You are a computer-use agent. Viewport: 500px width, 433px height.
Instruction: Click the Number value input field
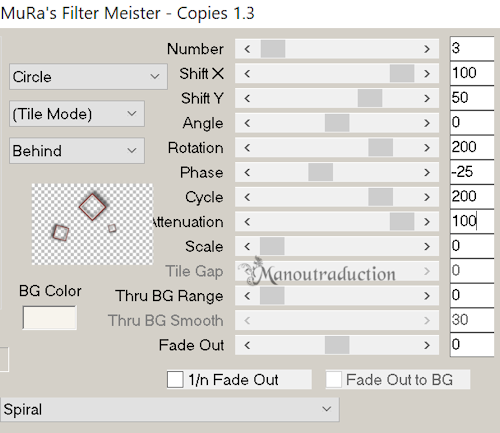tap(472, 48)
